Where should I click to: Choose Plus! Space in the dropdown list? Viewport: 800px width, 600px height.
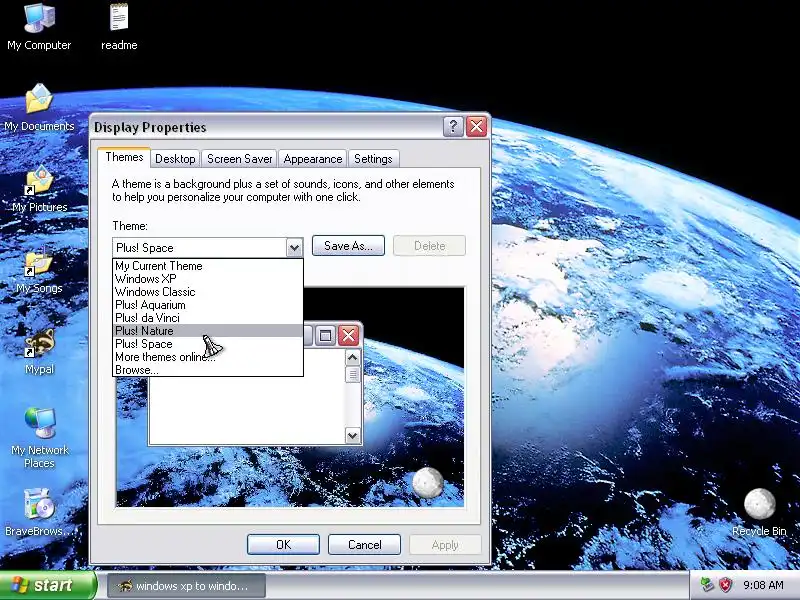[x=208, y=344]
